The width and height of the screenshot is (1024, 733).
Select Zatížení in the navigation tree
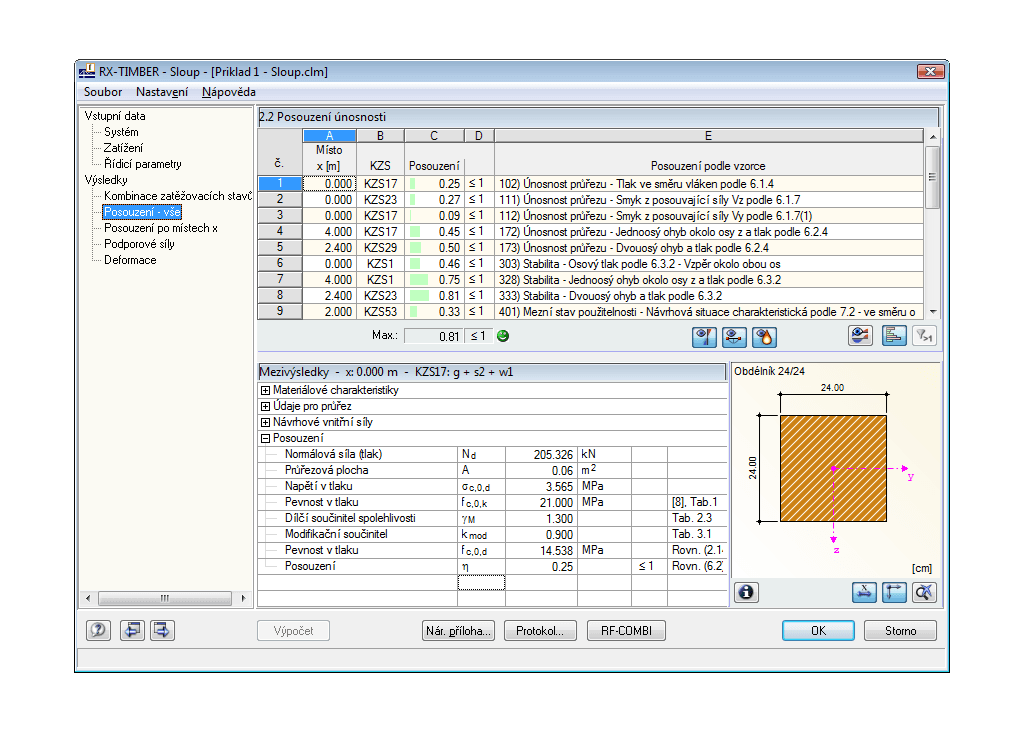pos(123,148)
